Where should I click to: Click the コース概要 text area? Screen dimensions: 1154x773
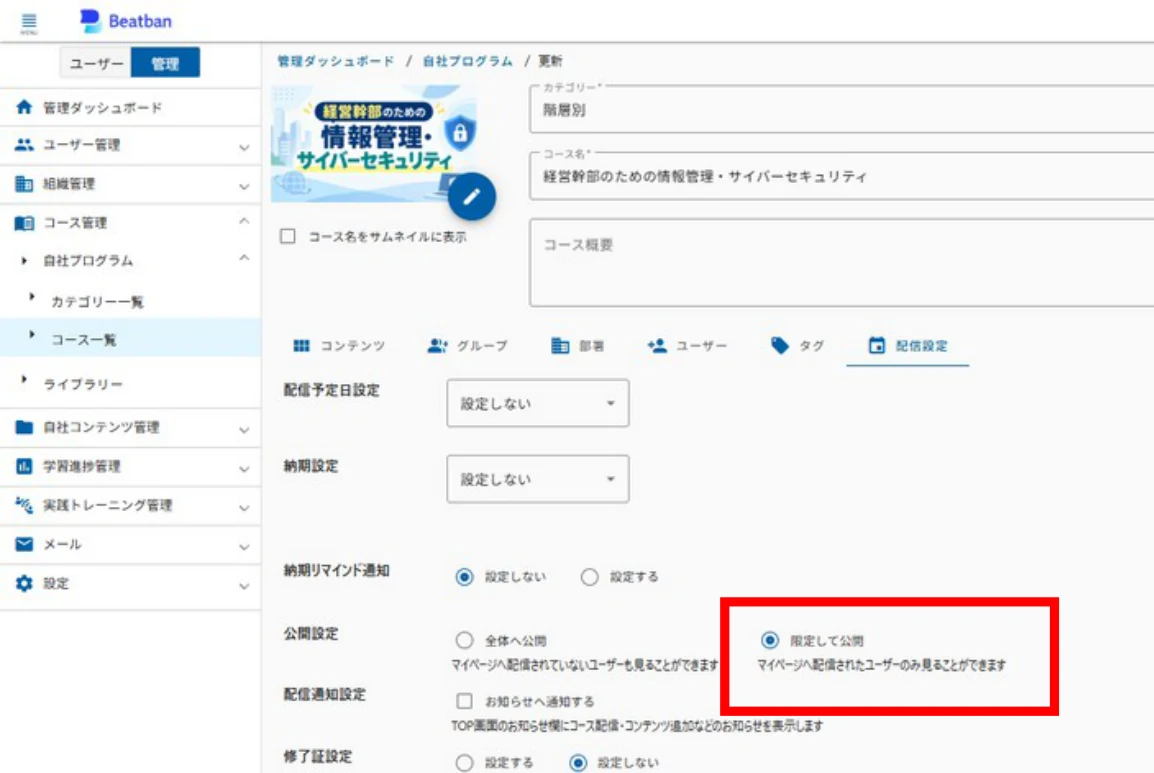(x=841, y=262)
